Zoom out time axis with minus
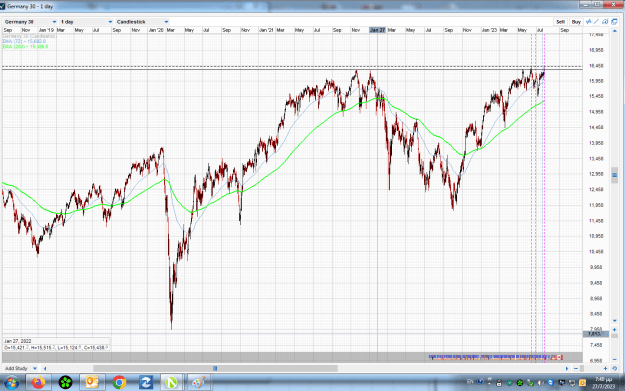 point(576,368)
